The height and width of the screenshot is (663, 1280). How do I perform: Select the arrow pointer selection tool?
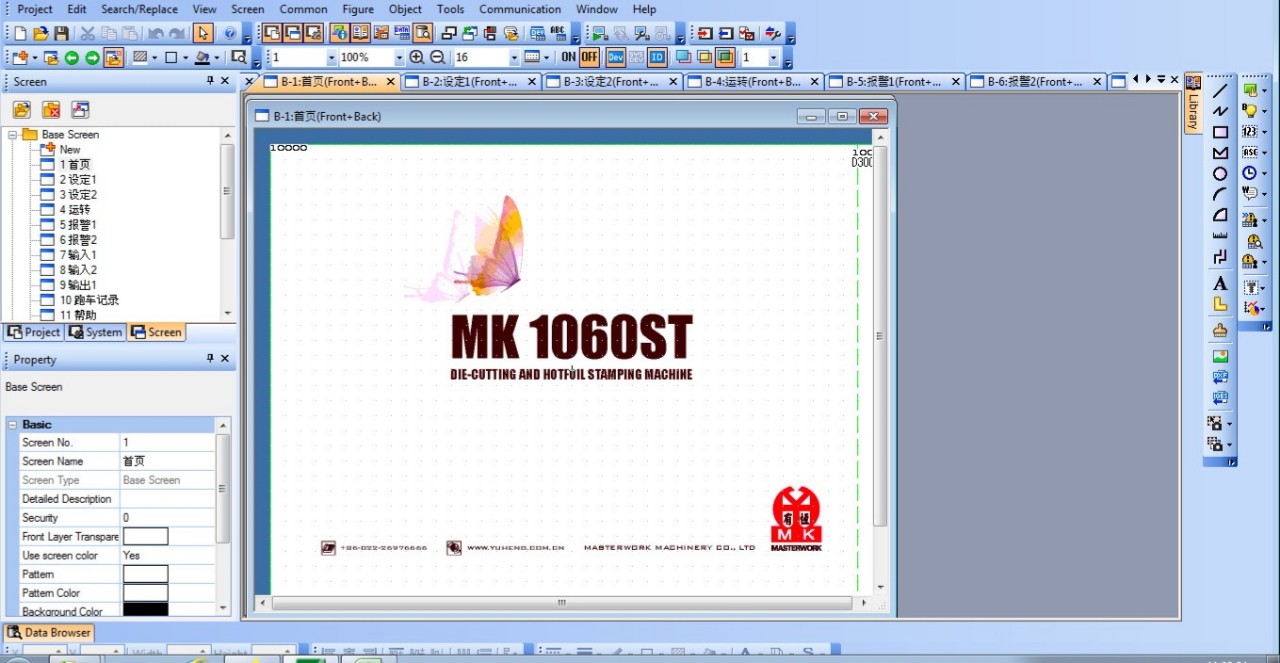click(x=203, y=33)
